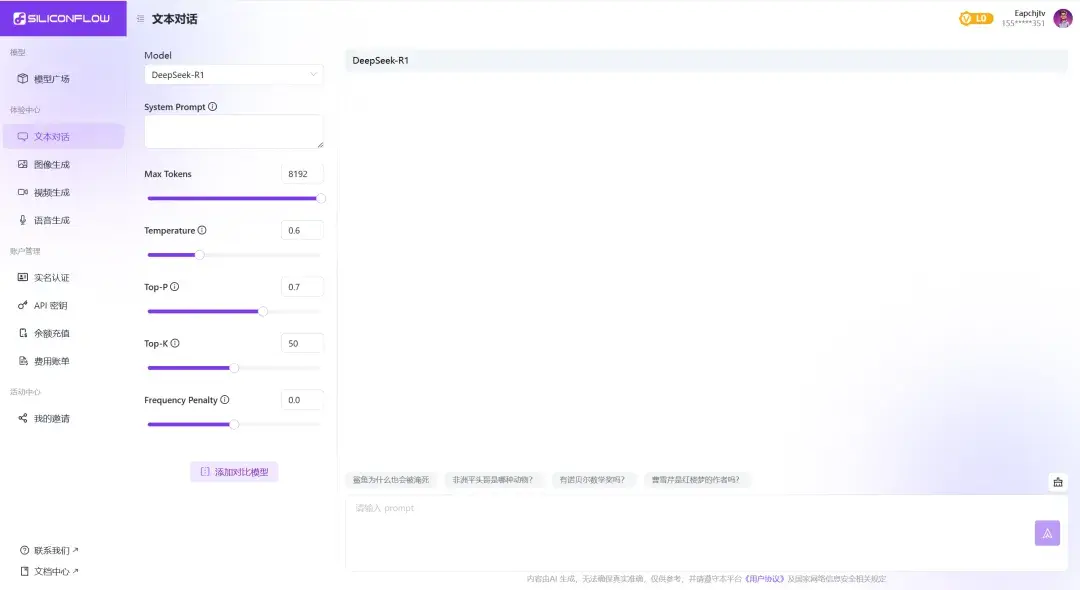The height and width of the screenshot is (590, 1080).
Task: Clear the conversation with the broom icon
Action: pyautogui.click(x=1058, y=482)
